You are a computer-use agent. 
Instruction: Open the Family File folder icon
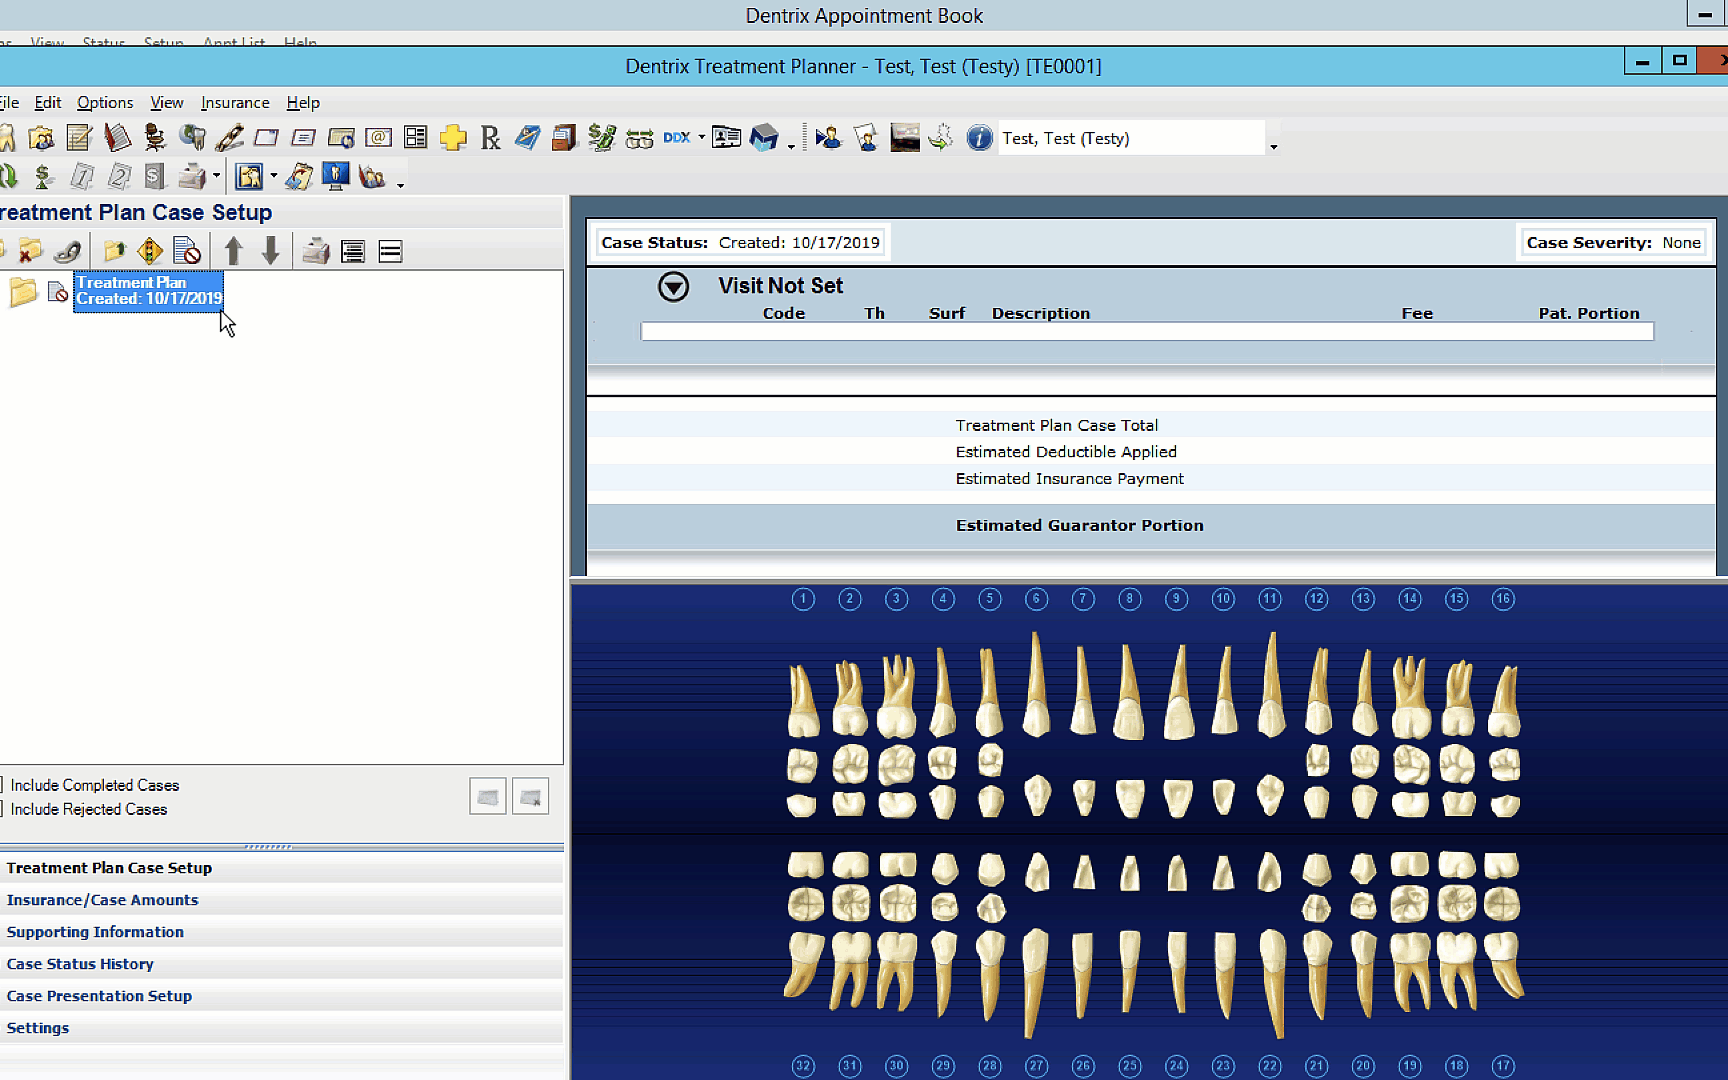[x=41, y=138]
